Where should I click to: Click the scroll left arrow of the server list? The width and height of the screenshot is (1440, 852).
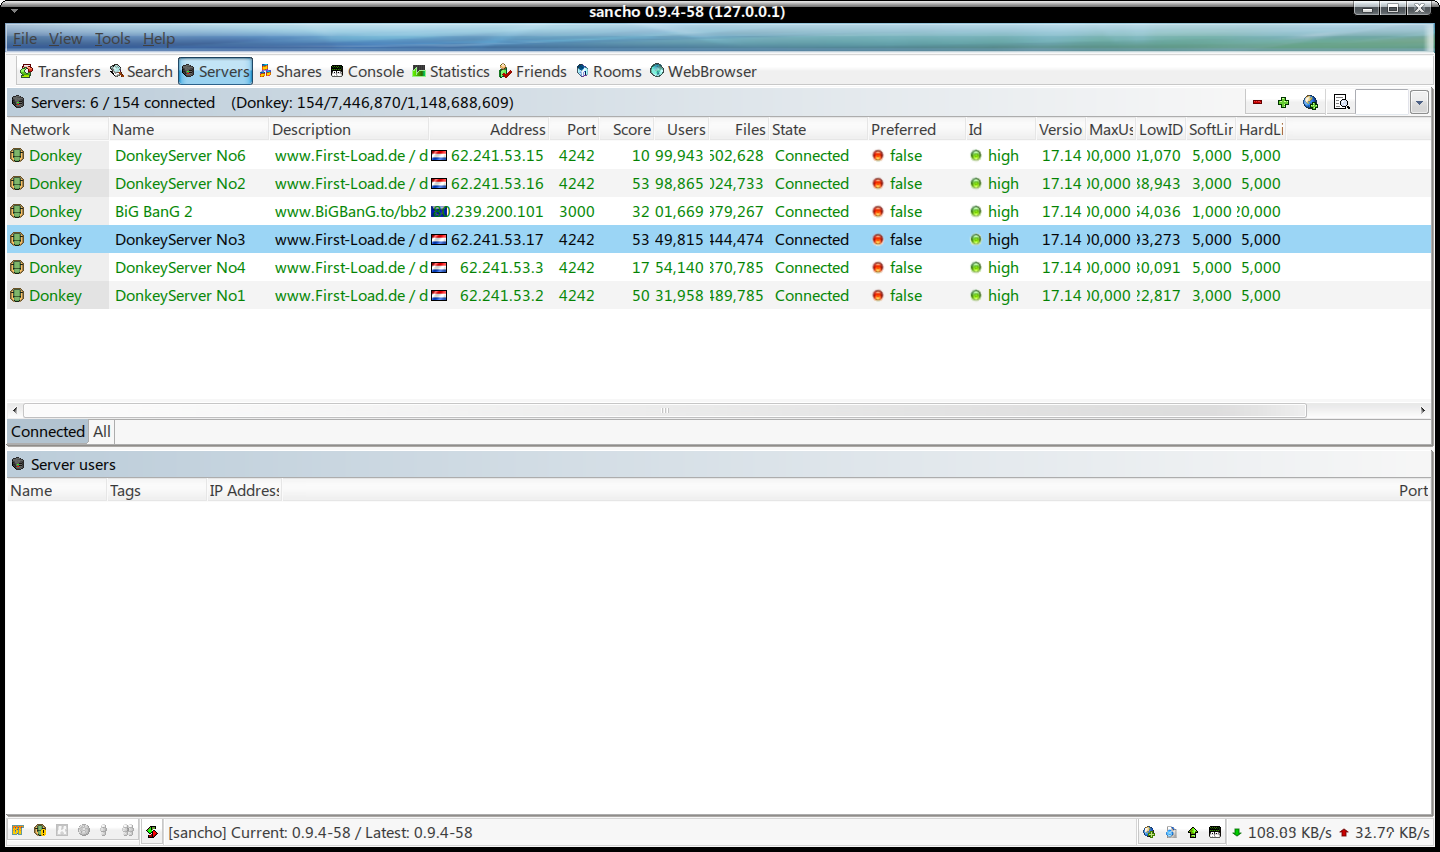click(15, 410)
